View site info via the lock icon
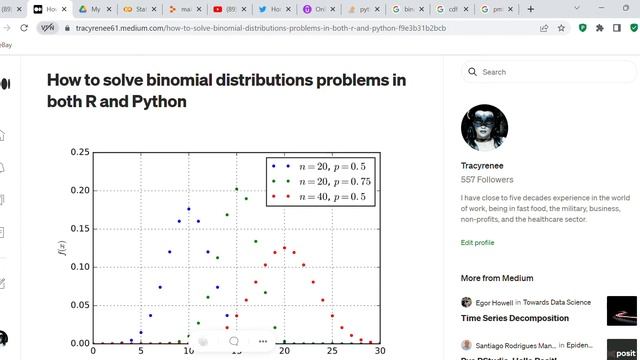The height and width of the screenshot is (360, 640). tap(67, 28)
